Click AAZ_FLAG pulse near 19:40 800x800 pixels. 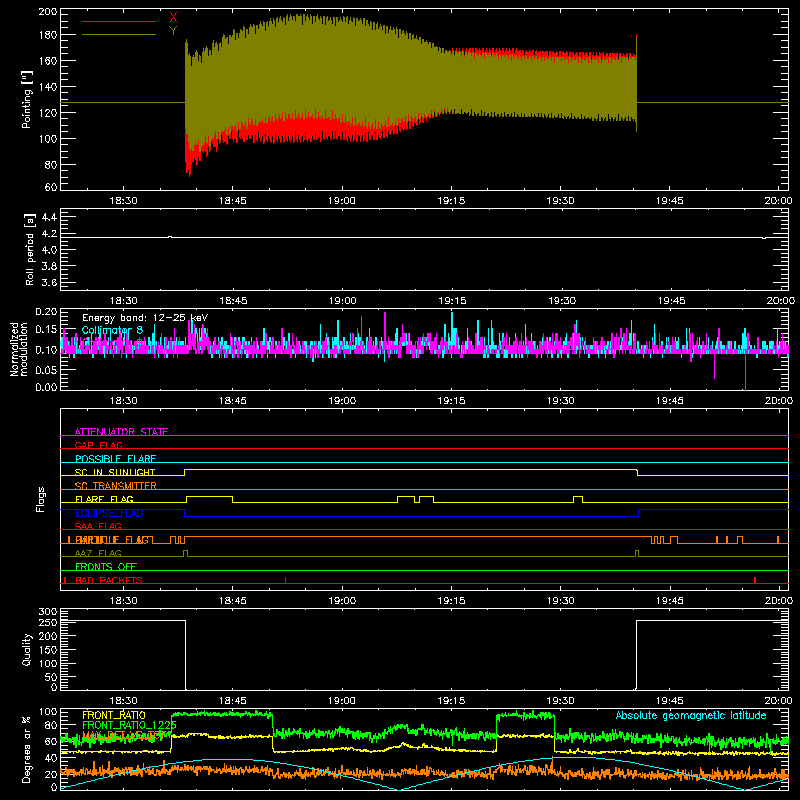pos(637,554)
